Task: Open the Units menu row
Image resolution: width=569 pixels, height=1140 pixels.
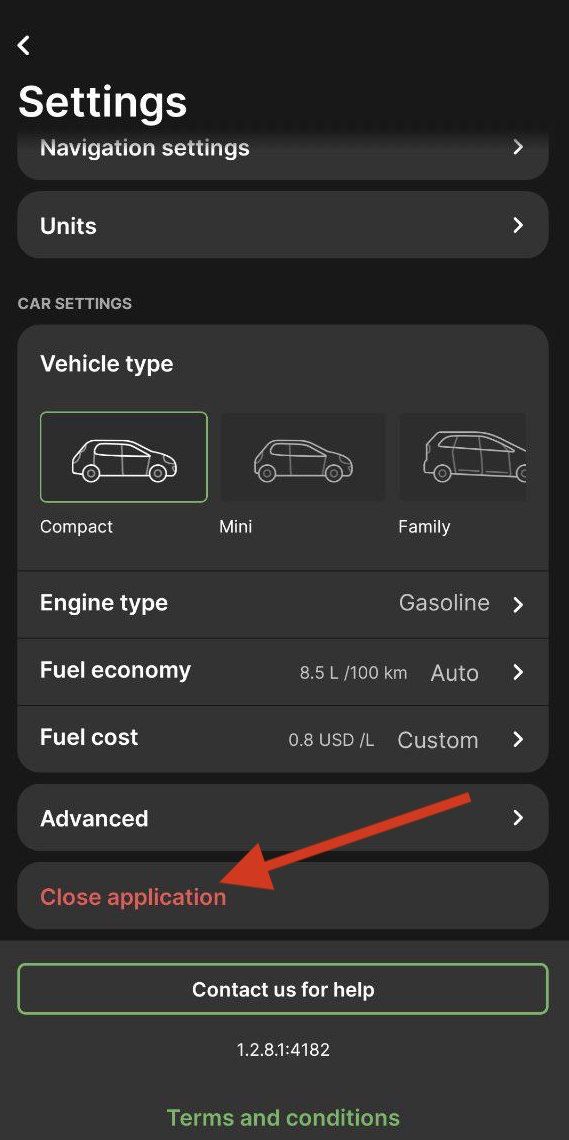Action: coord(283,225)
